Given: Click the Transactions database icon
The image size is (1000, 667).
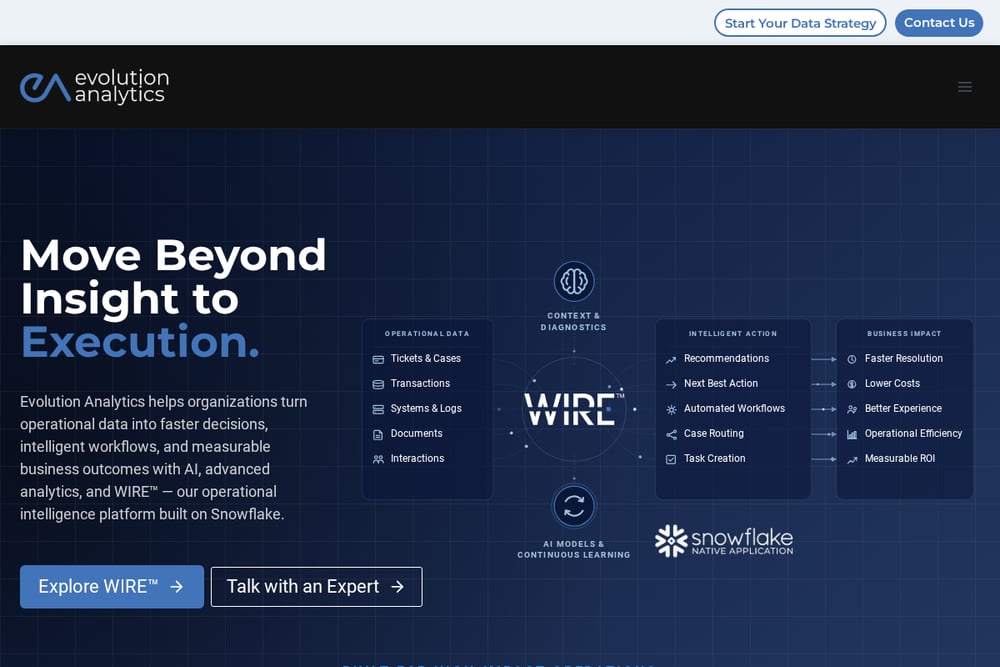Looking at the screenshot, I should click(x=378, y=385).
